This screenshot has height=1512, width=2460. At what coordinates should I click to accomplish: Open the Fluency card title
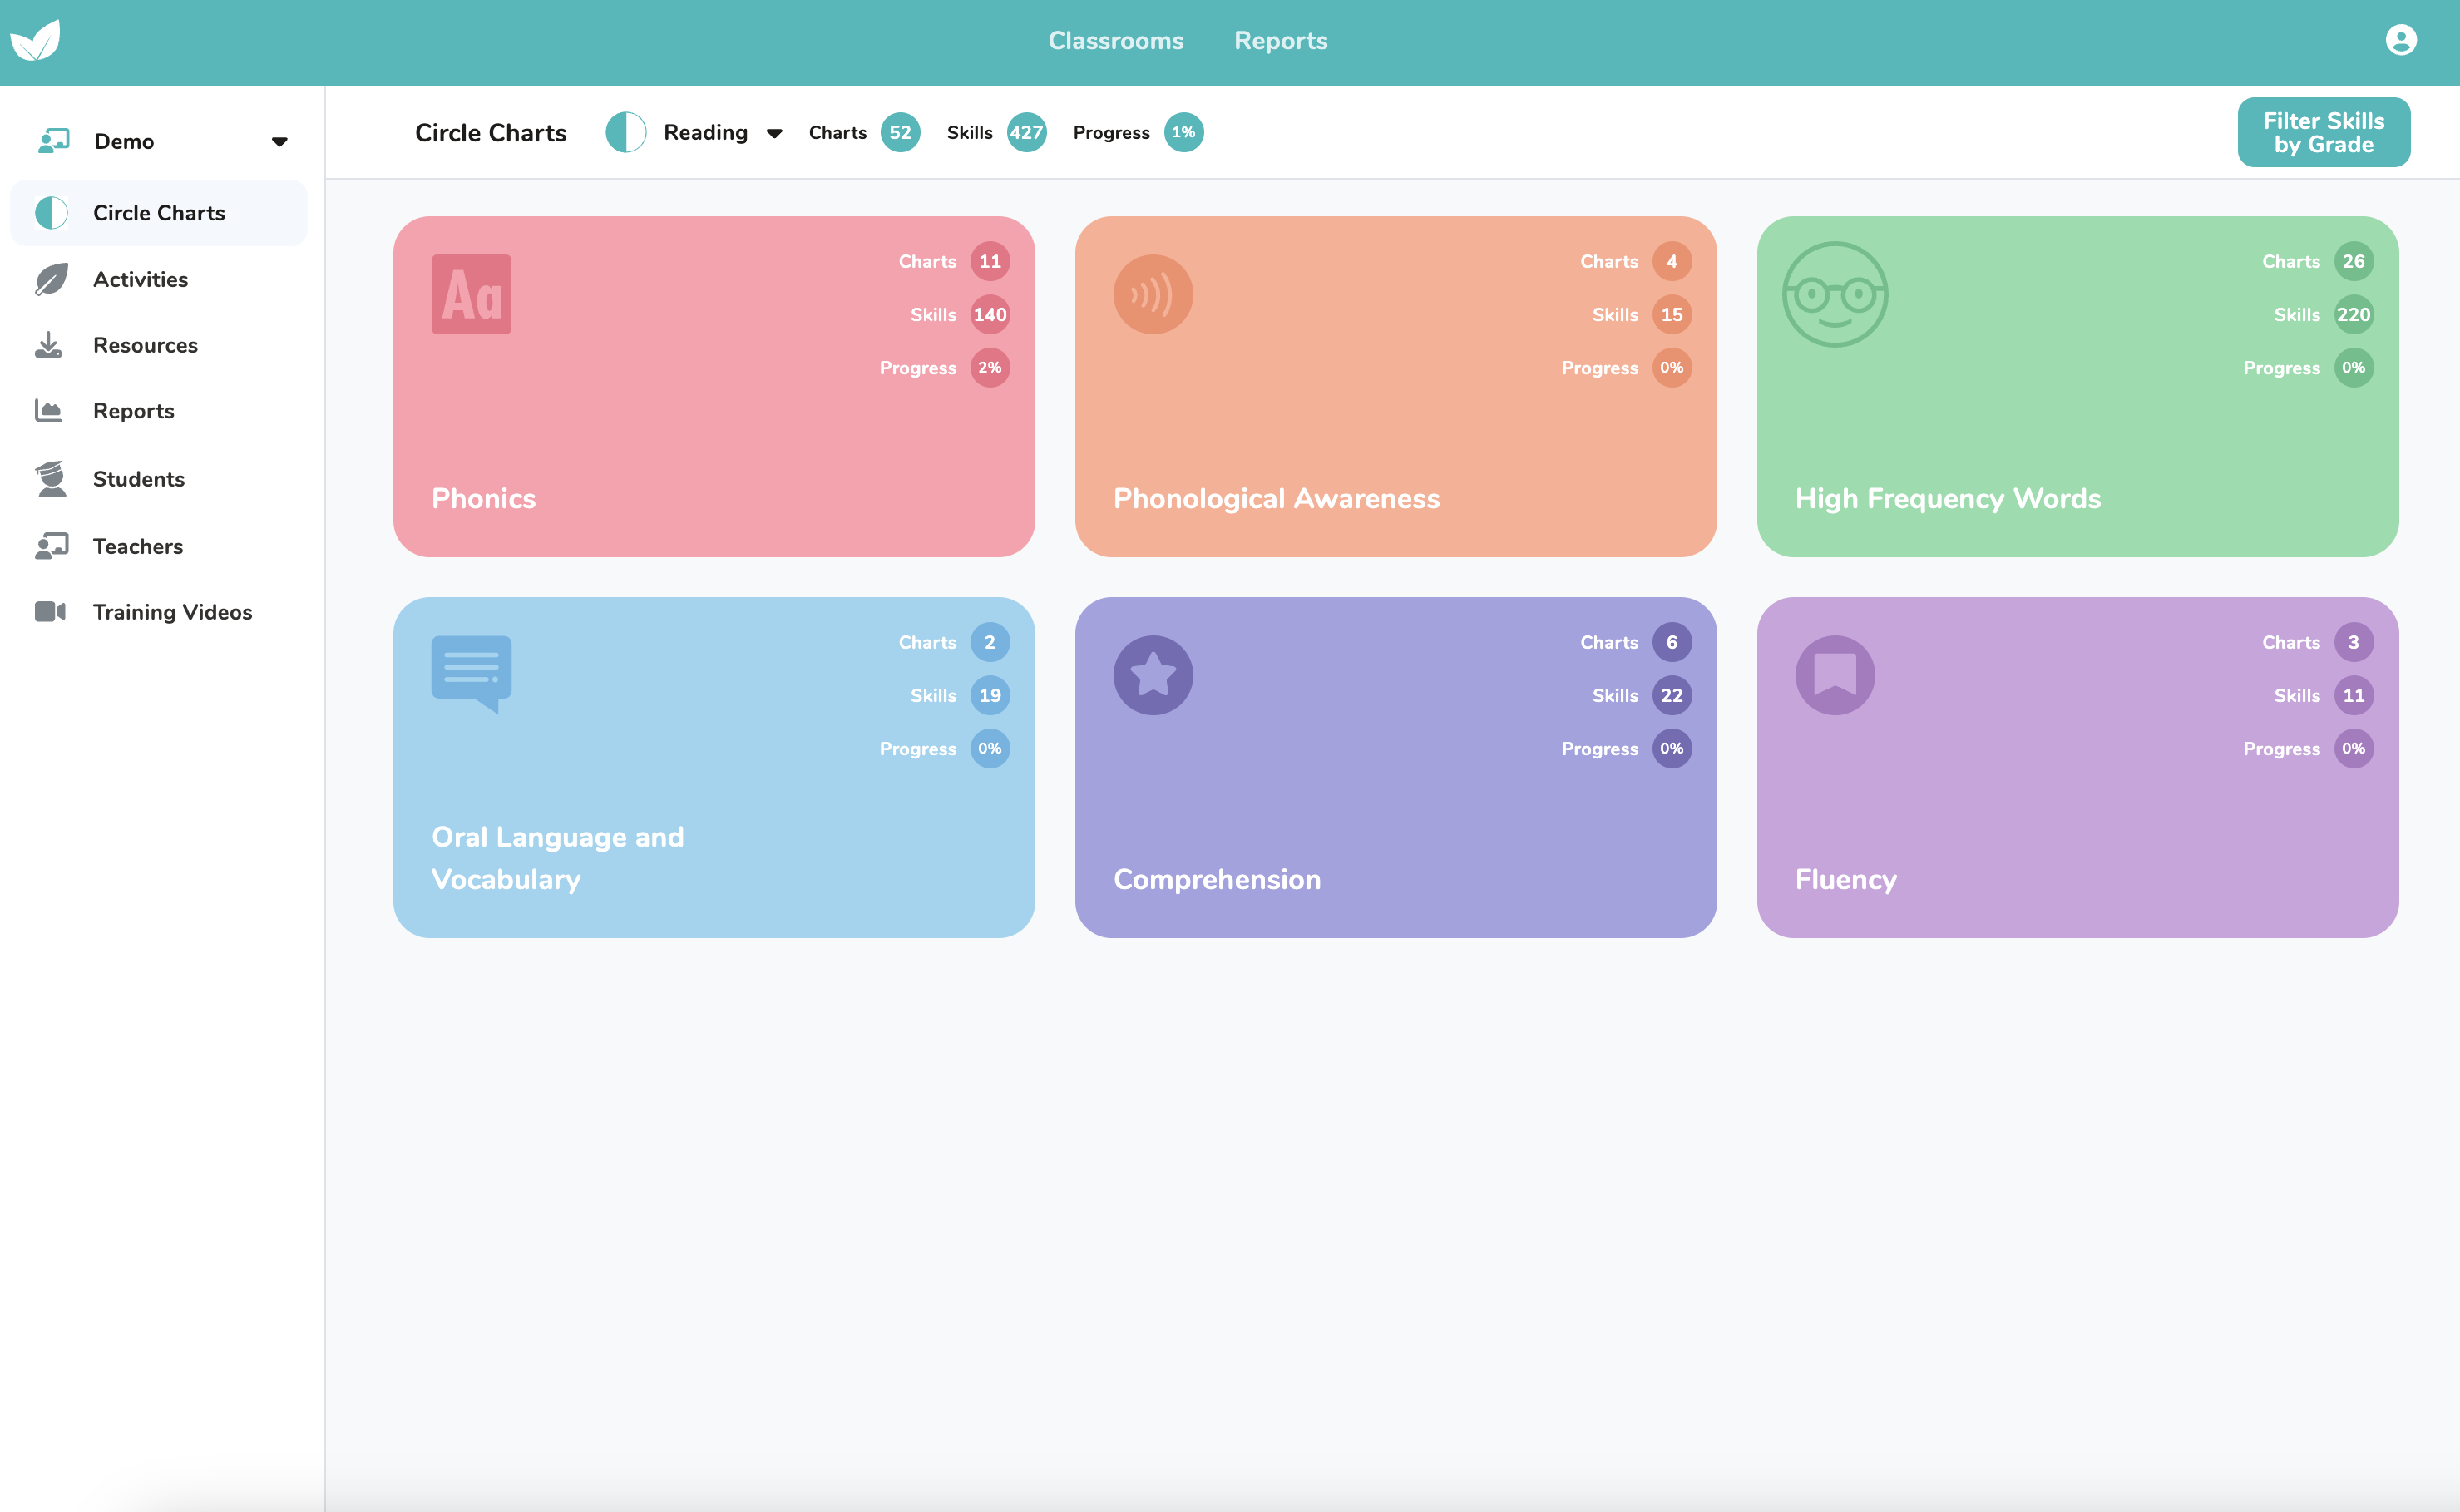(1846, 879)
